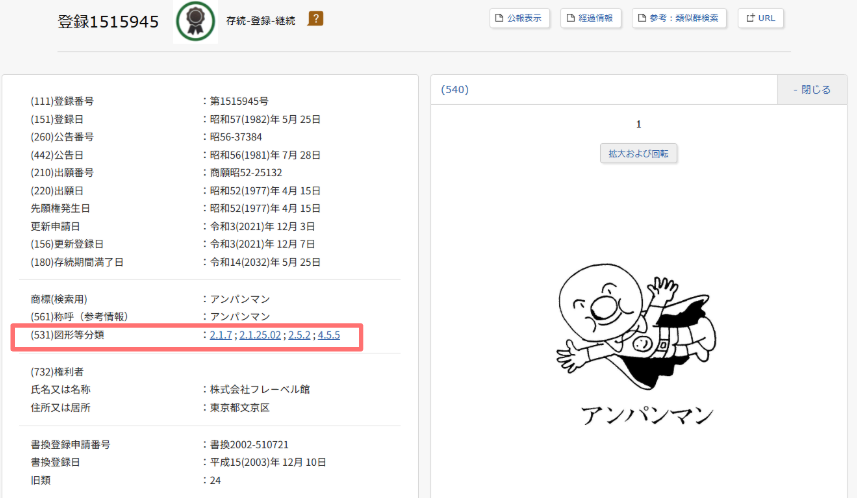Click the (540) panel heading

(455, 89)
